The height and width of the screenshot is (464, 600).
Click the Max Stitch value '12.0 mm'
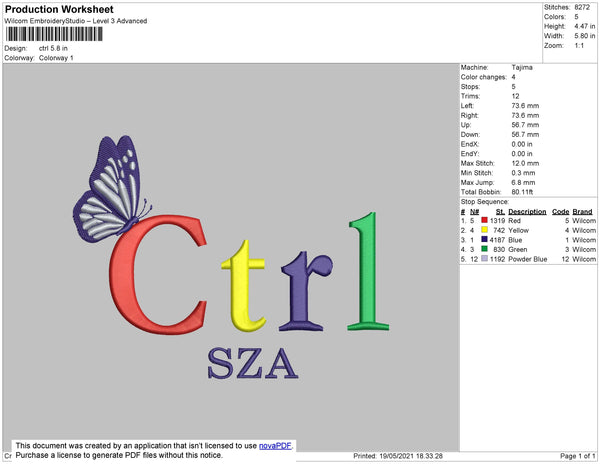pyautogui.click(x=525, y=163)
